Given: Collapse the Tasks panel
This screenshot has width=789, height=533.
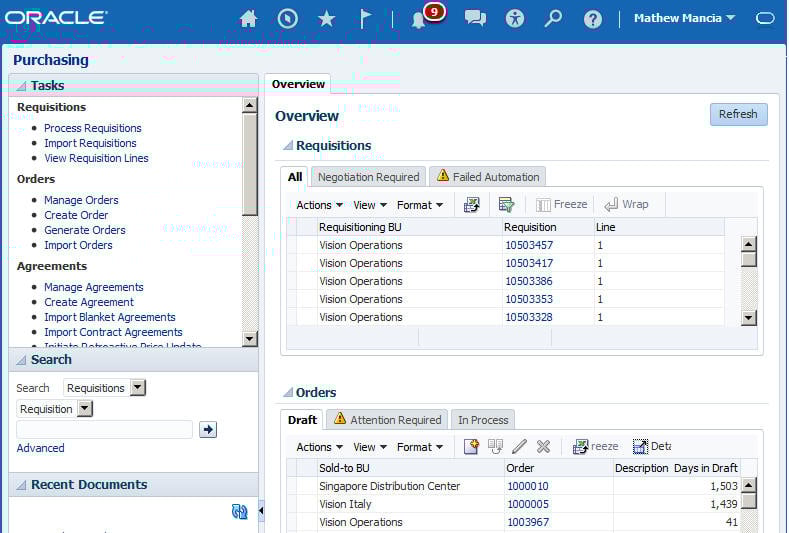Looking at the screenshot, I should click(21, 86).
